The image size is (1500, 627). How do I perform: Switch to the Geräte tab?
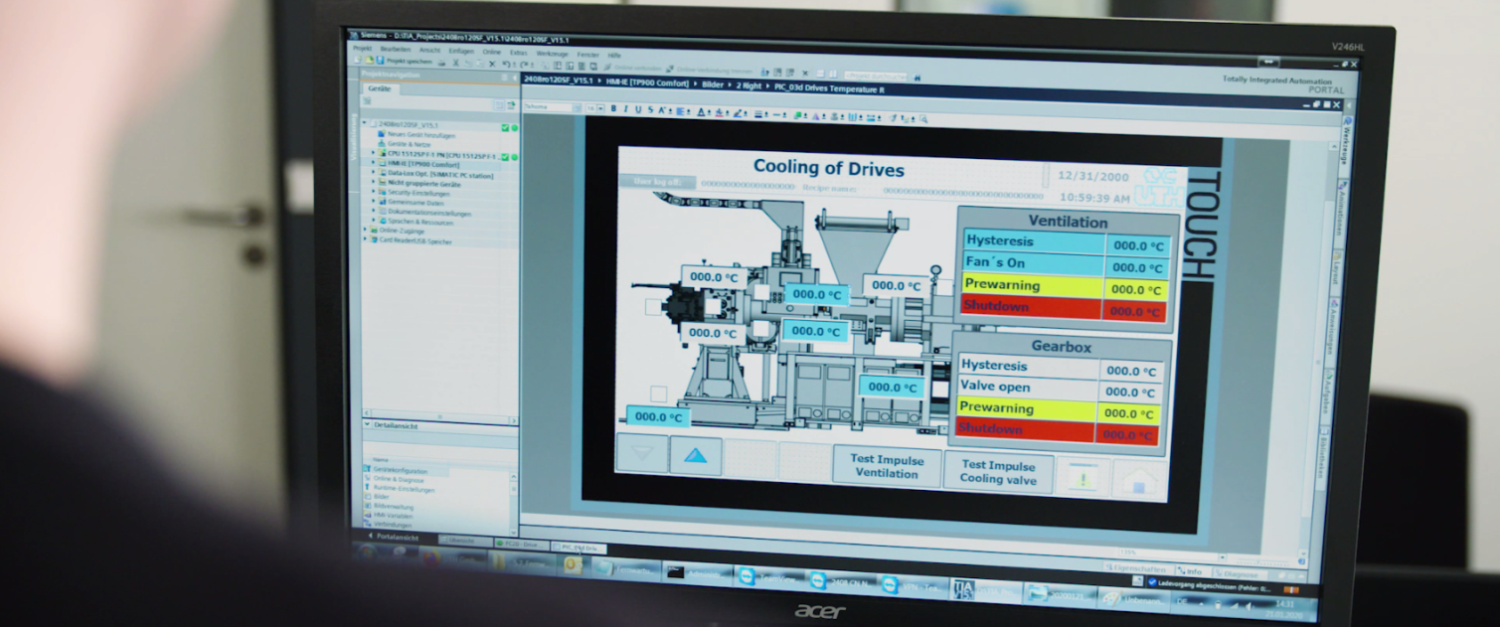[x=380, y=89]
